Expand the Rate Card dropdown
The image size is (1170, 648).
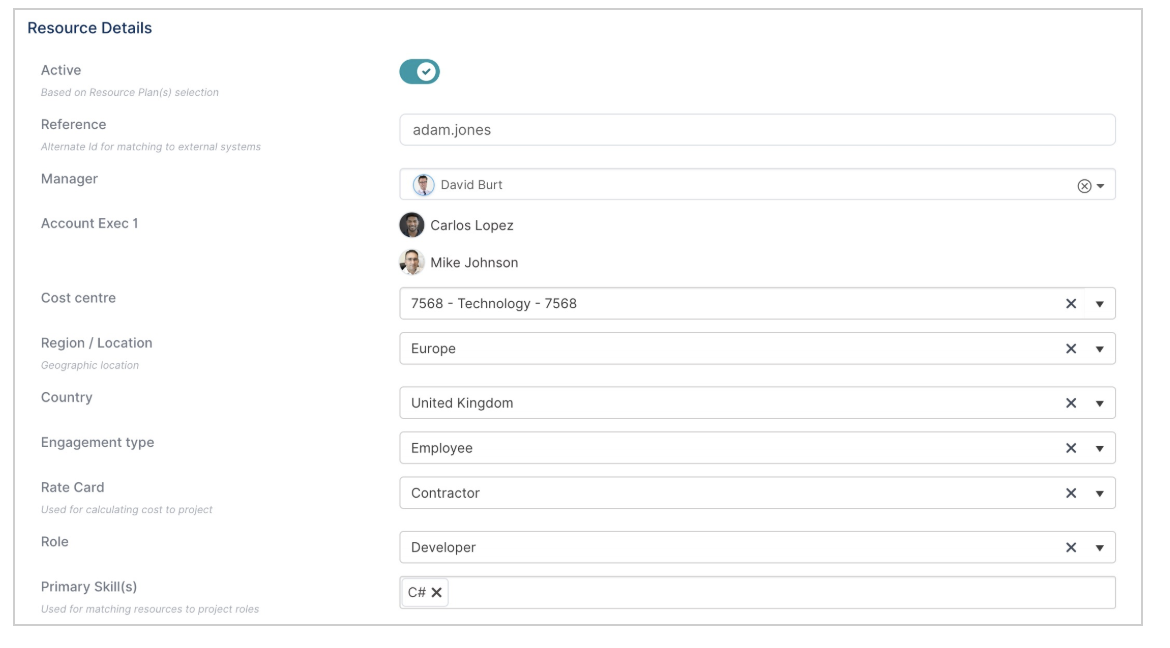click(1100, 493)
